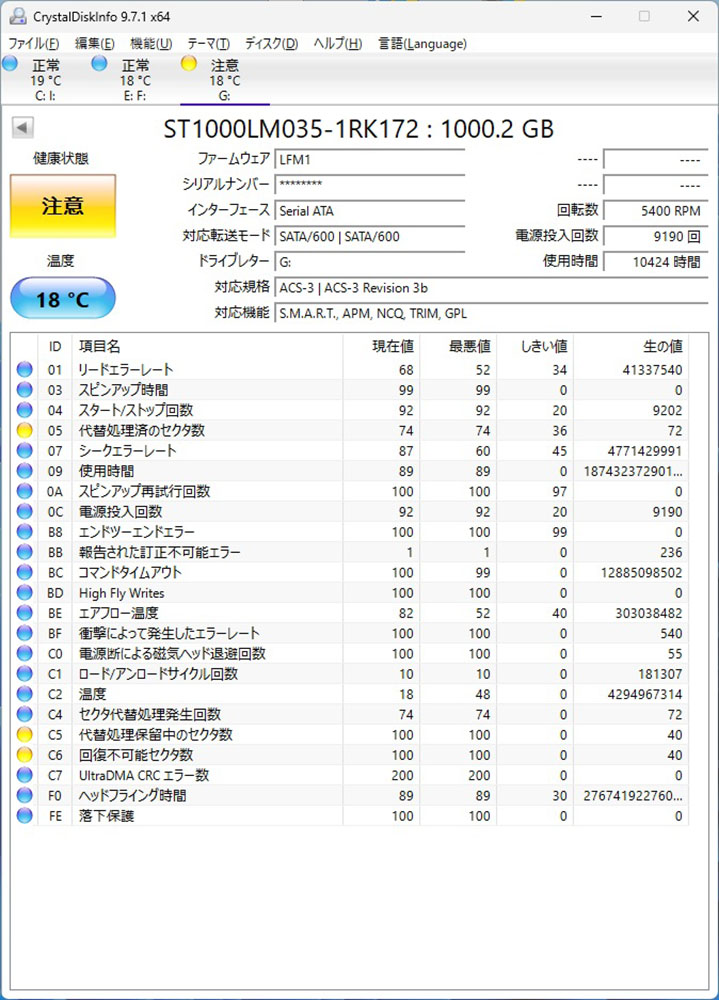The width and height of the screenshot is (719, 1000).
Task: Open the ファイル(F) menu
Action: pos(33,43)
